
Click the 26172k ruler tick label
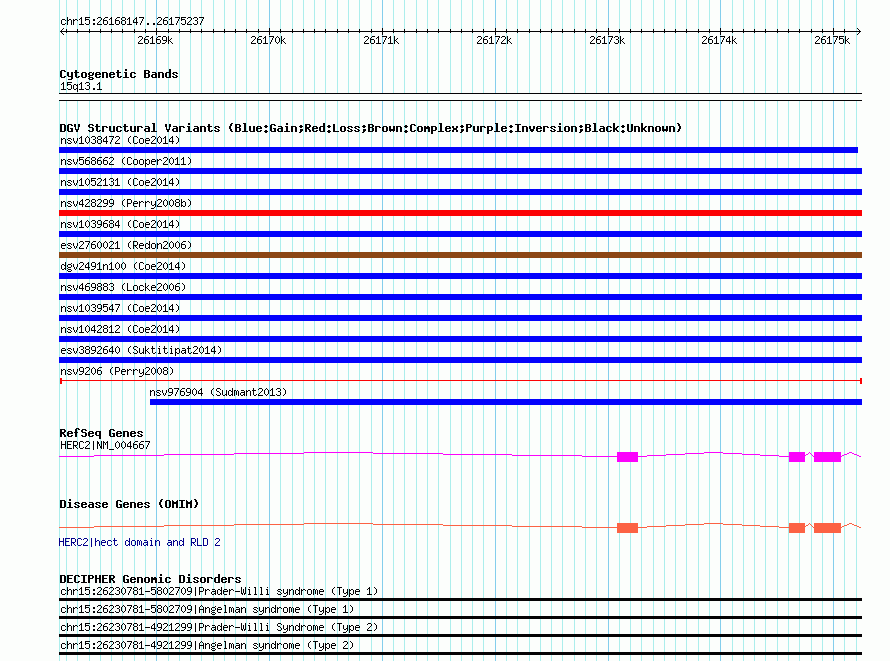coord(494,40)
